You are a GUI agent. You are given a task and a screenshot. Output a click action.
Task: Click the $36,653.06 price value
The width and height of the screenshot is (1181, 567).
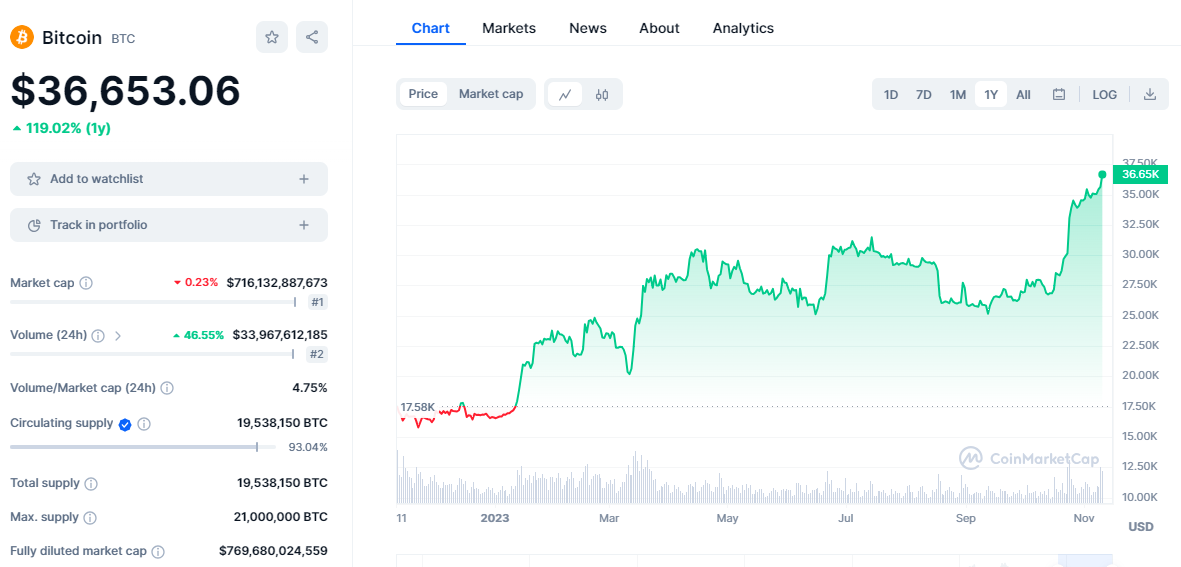(125, 91)
